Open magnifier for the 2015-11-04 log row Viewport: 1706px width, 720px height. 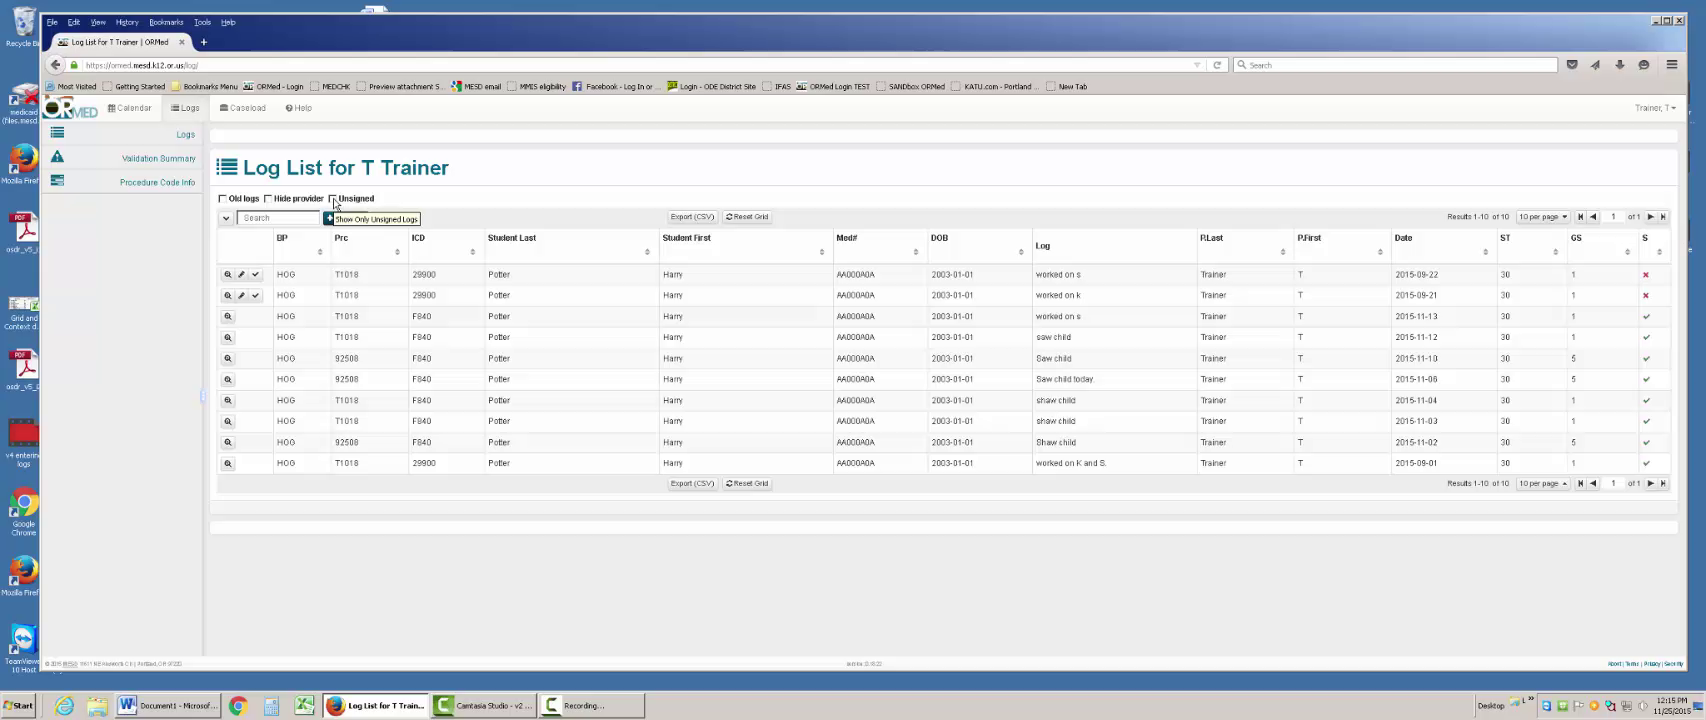point(228,400)
